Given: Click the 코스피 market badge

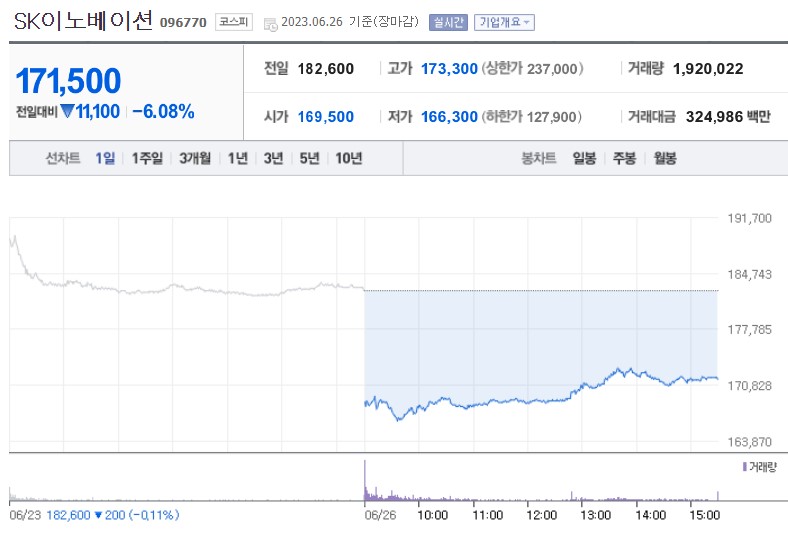Looking at the screenshot, I should 234,22.
